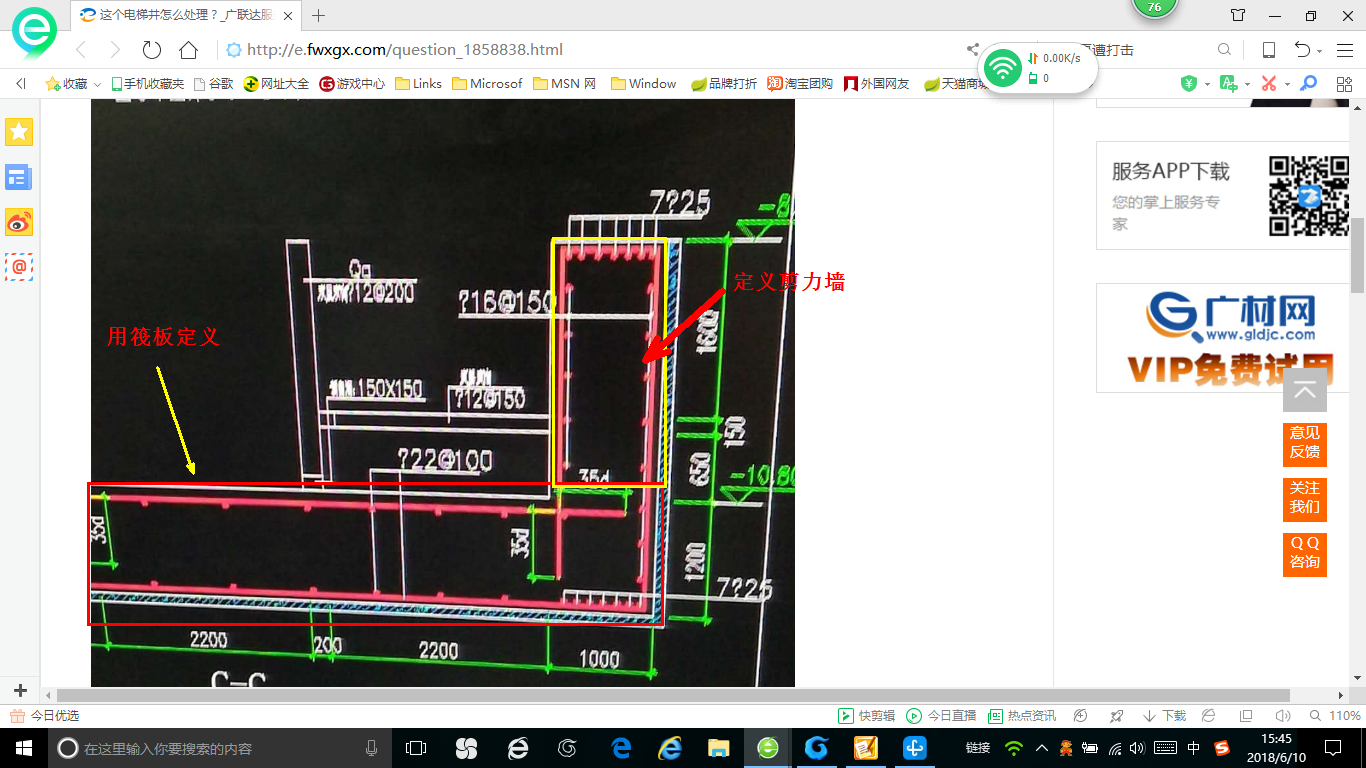Open the MSN 网 bookmark folder

[x=565, y=84]
